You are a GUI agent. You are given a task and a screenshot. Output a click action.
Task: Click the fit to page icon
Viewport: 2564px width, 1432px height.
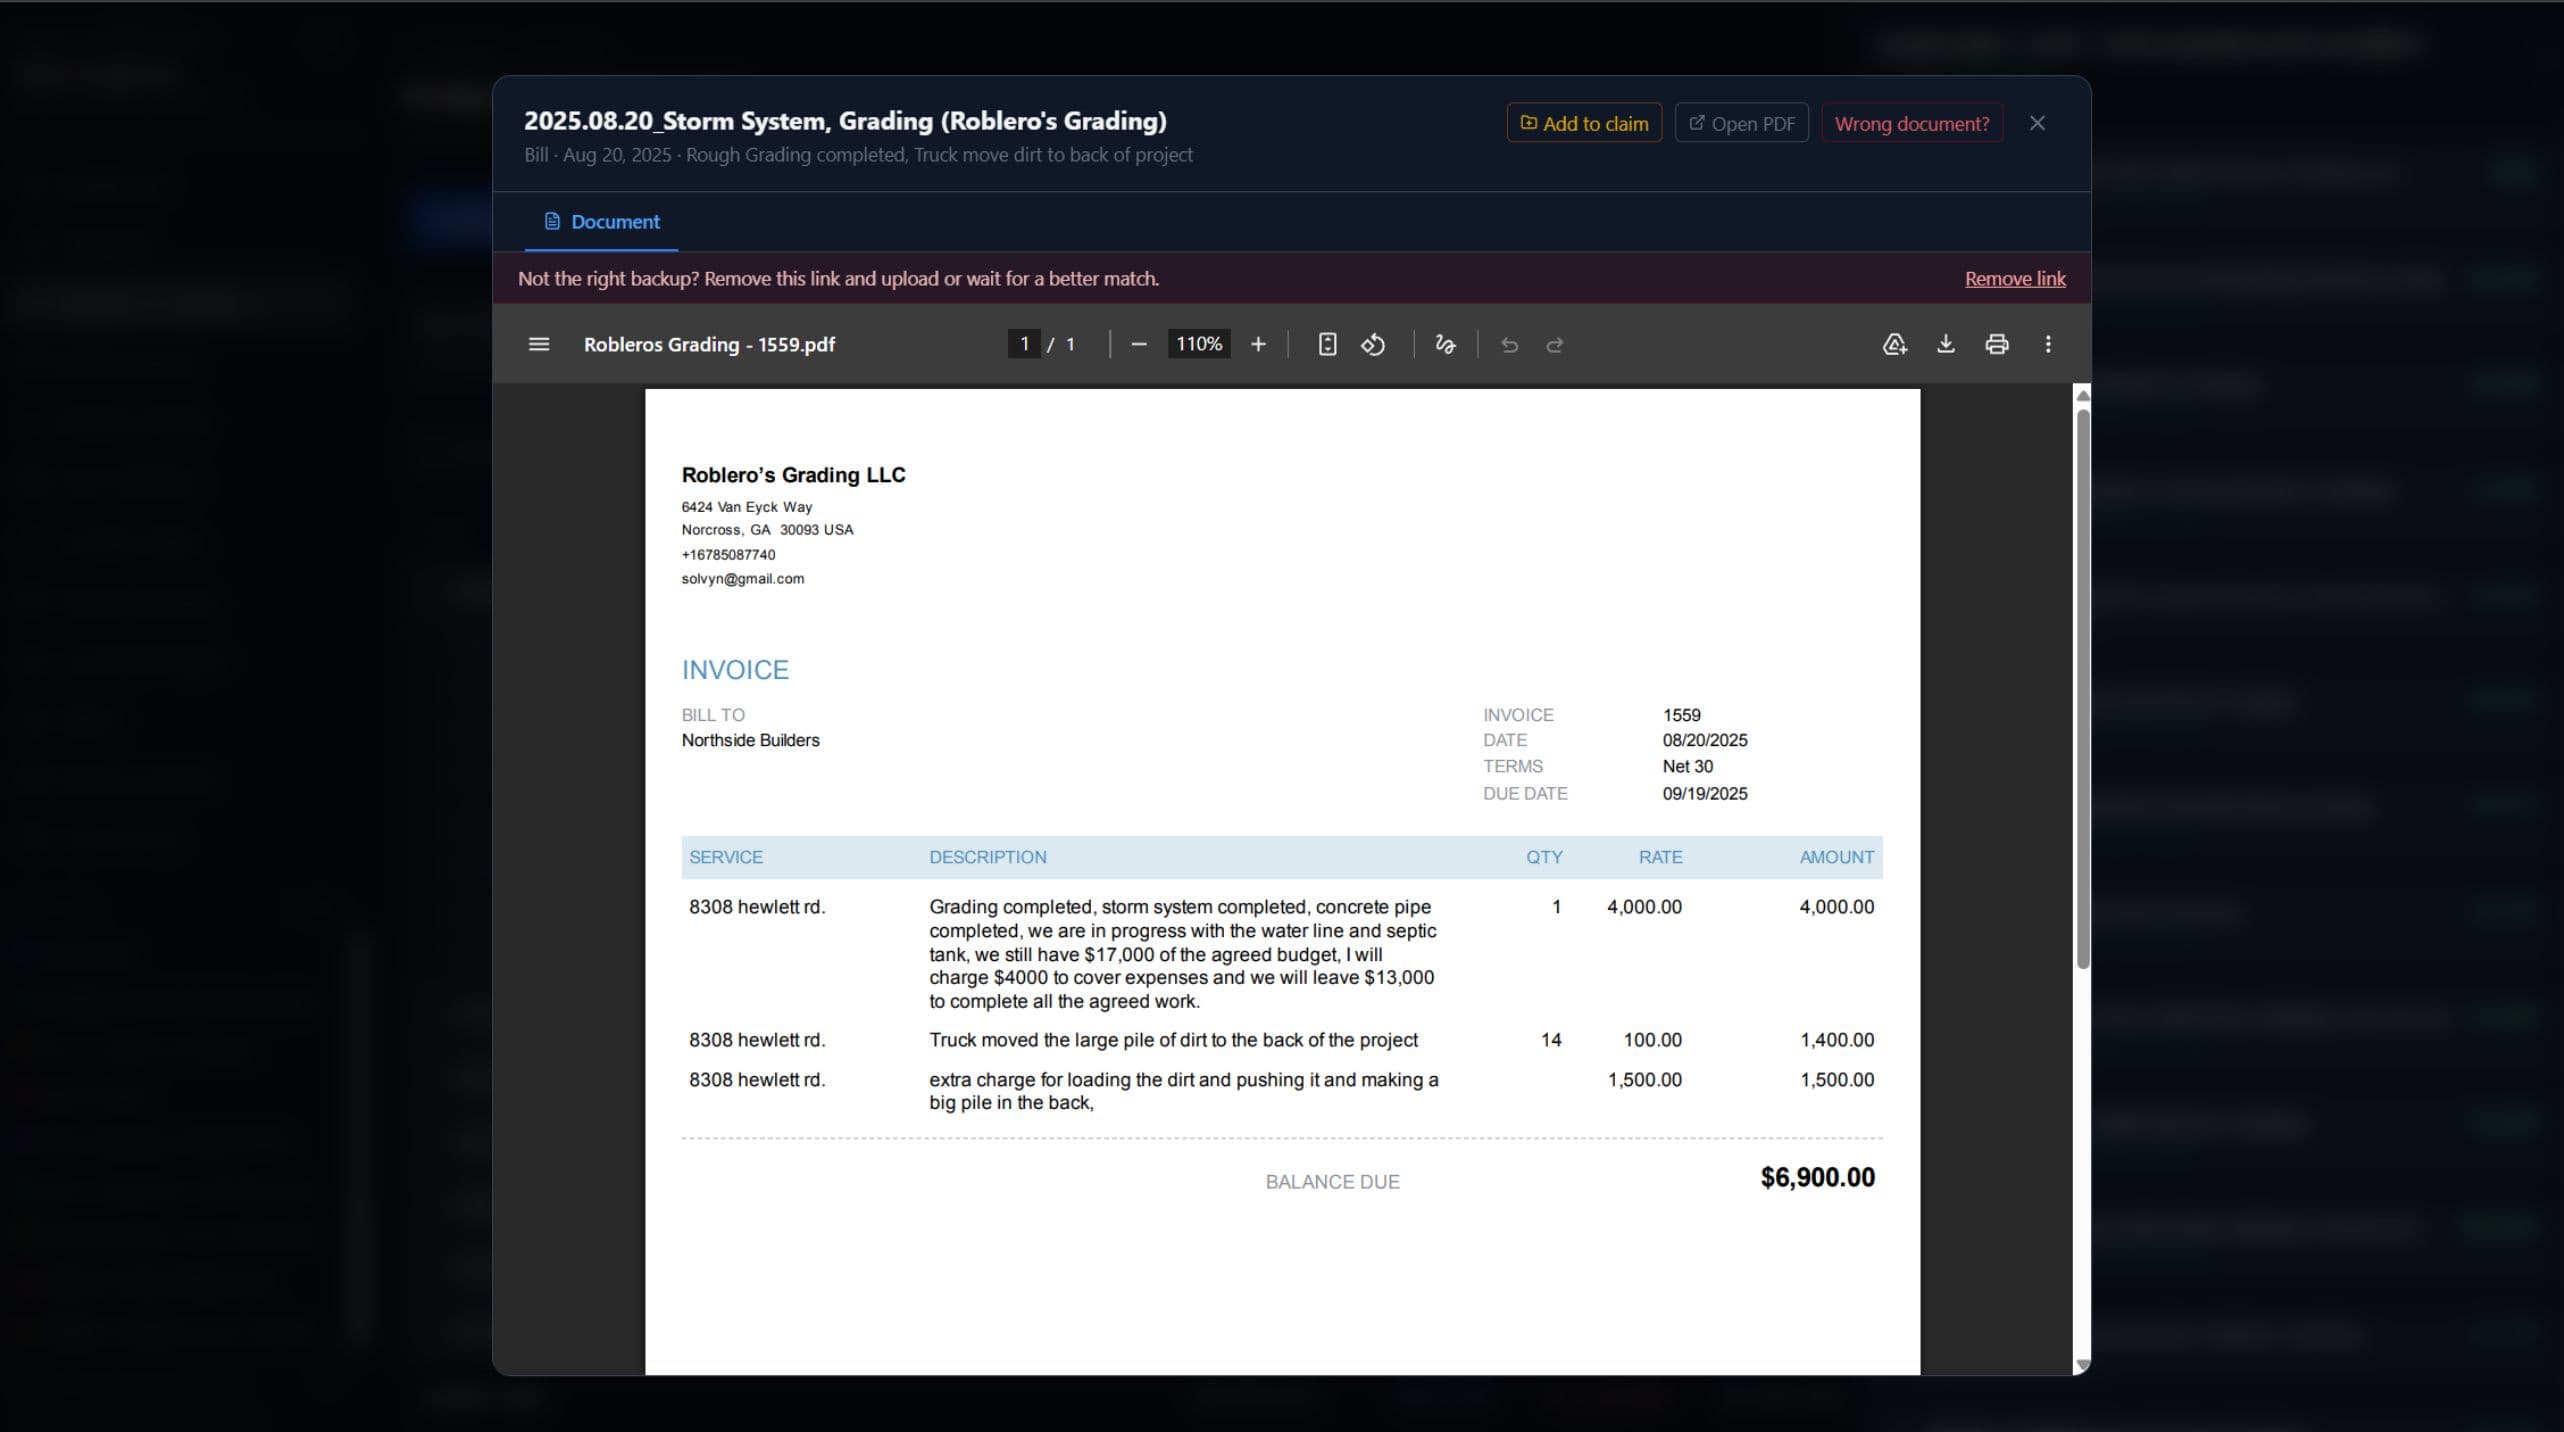(1327, 344)
